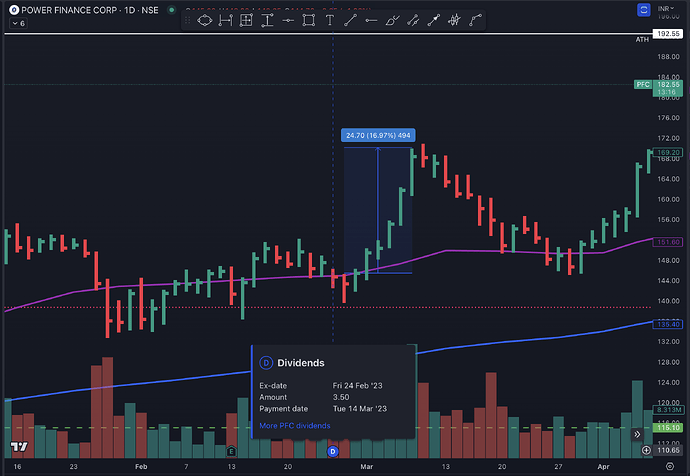The image size is (690, 476).
Task: Grab the drawing toolbar drag handle
Action: click(187, 20)
